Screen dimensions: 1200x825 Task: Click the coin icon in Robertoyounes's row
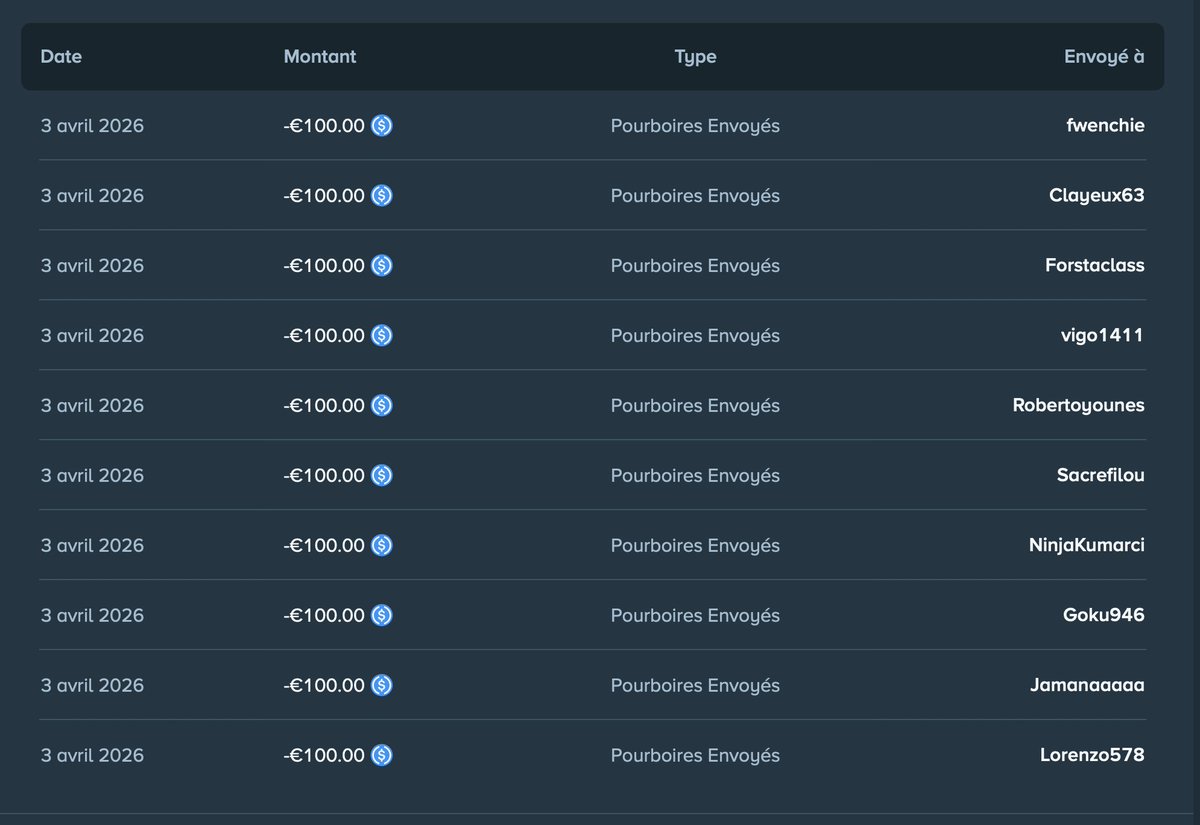(x=382, y=405)
